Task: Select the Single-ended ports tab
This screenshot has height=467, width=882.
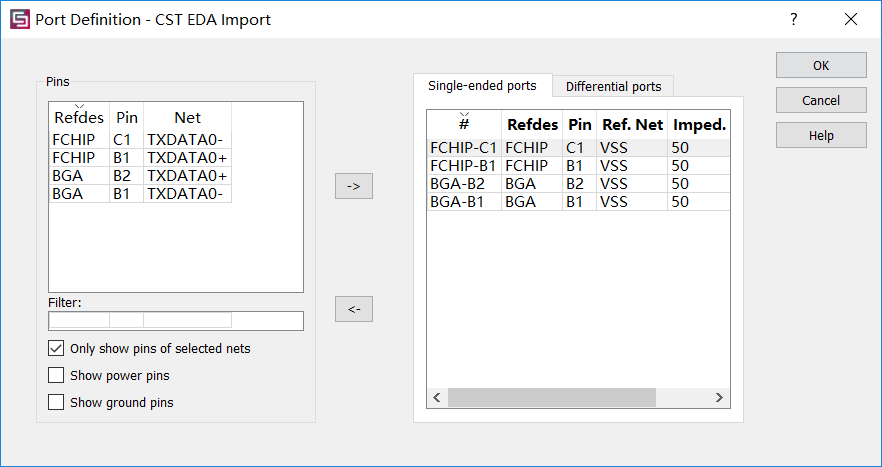Action: pyautogui.click(x=483, y=86)
